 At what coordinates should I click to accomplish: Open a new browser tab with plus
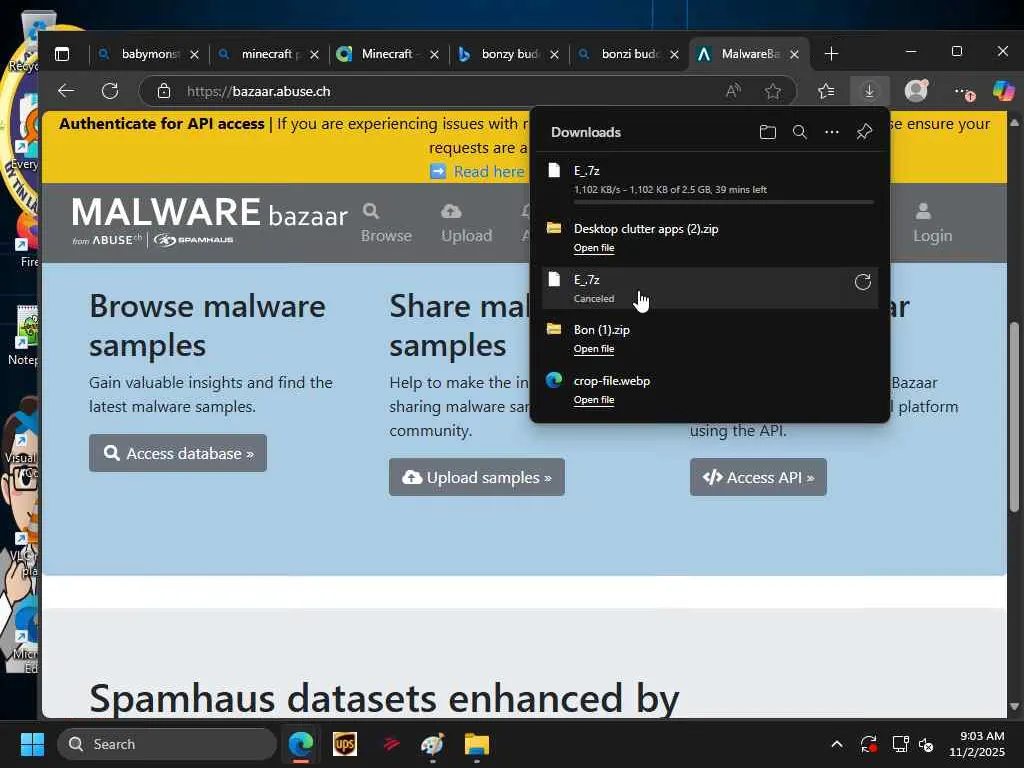tap(831, 54)
